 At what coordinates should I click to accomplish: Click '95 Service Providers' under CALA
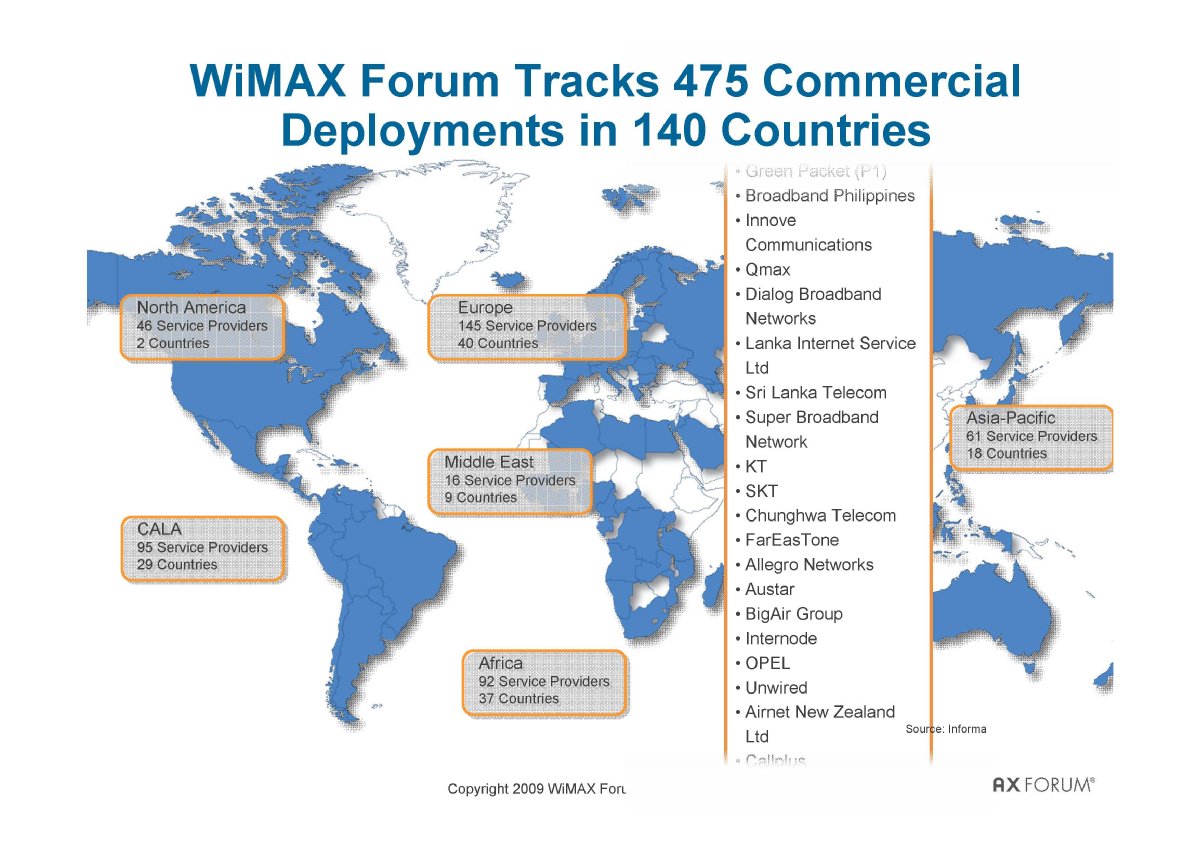[202, 548]
